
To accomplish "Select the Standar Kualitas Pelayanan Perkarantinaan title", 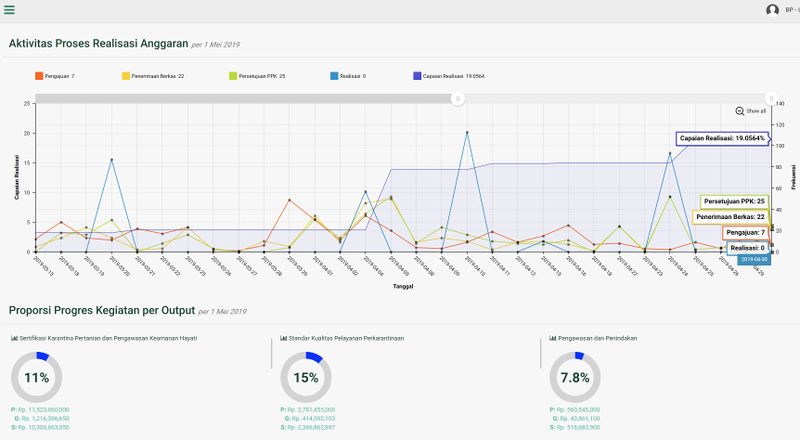I will click(346, 338).
